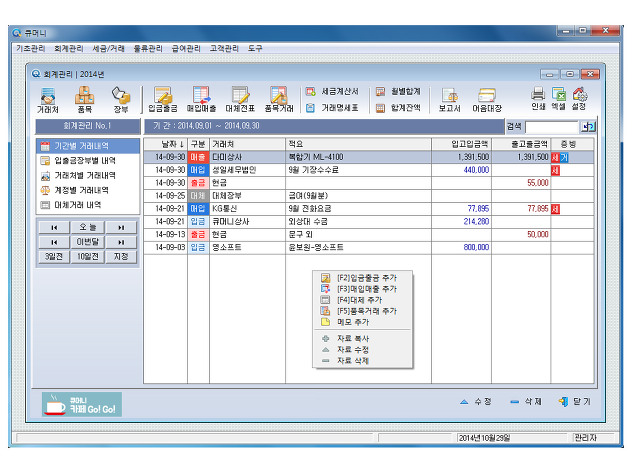This screenshot has width=630, height=472.
Task: Choose [F5]품목거래 추가 in context menu
Action: [363, 311]
